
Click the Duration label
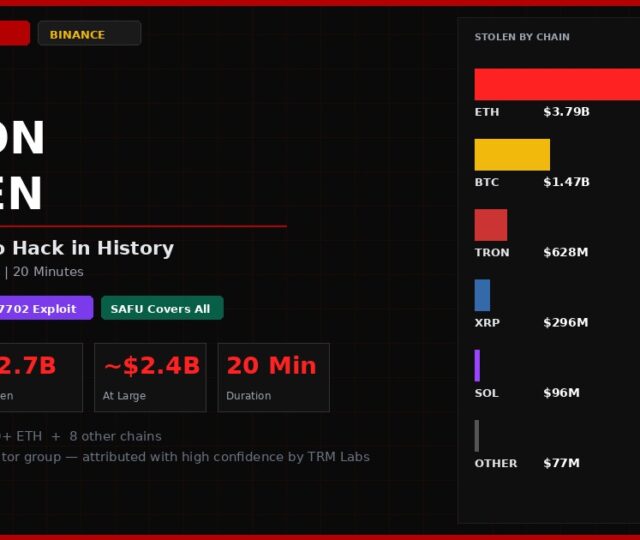(x=249, y=396)
